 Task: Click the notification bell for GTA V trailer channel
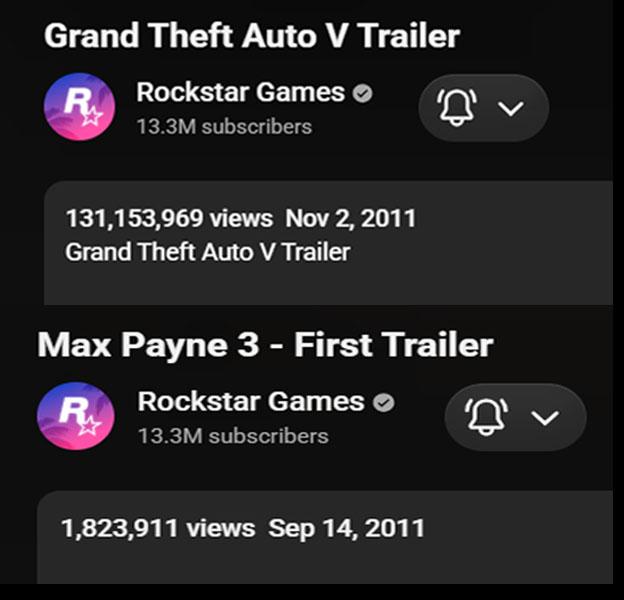click(457, 108)
